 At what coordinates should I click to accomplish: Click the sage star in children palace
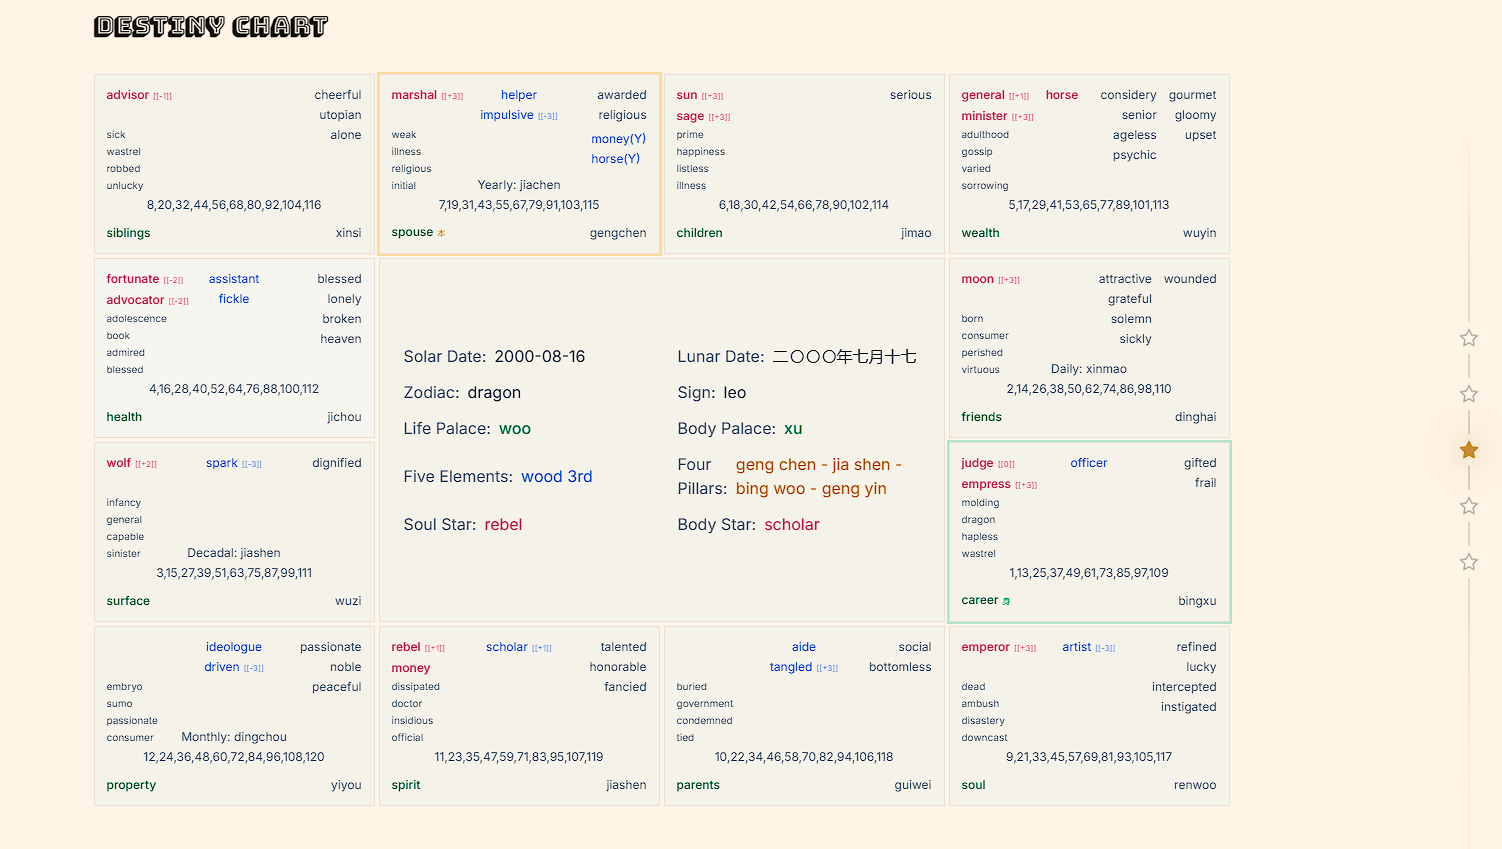point(690,116)
